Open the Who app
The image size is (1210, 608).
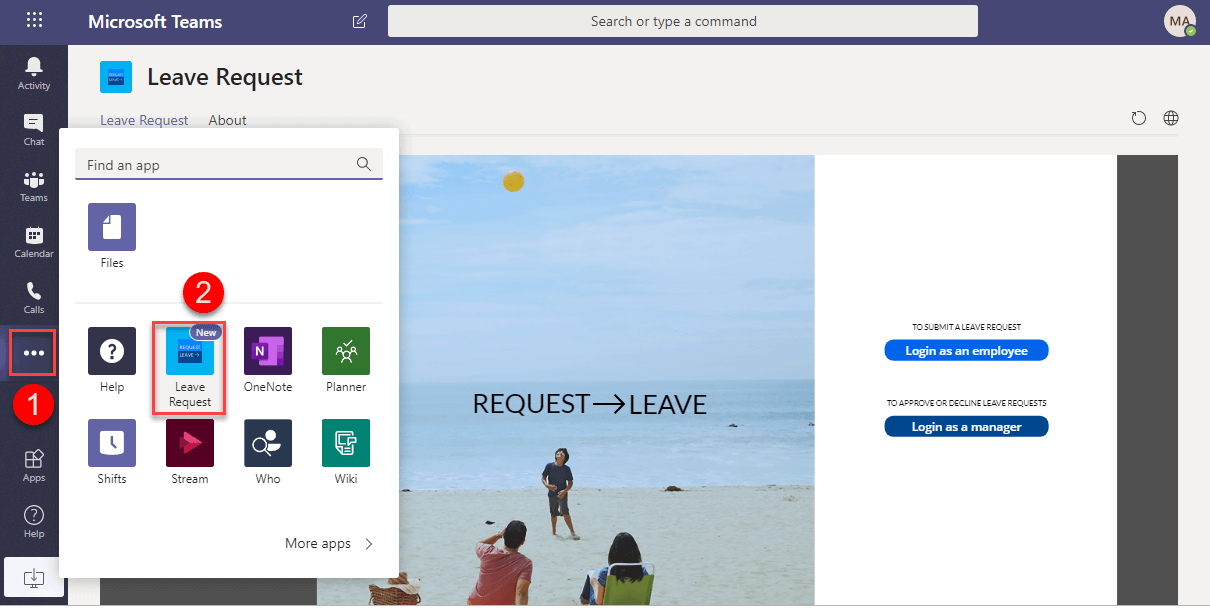click(267, 442)
